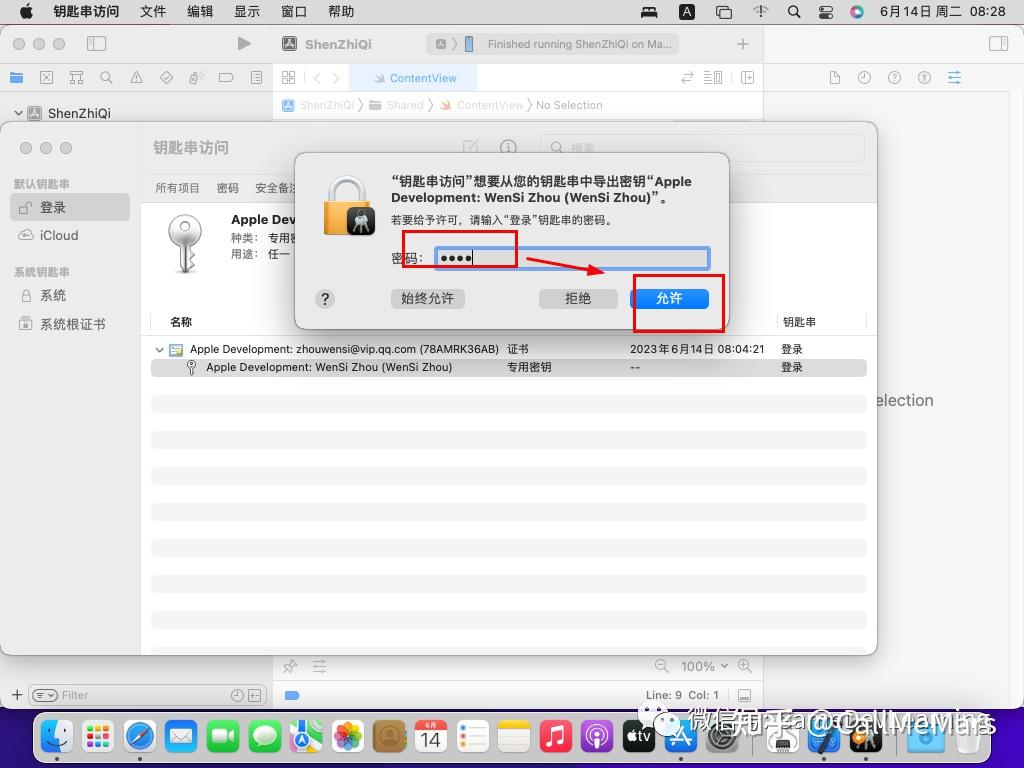Image resolution: width=1024 pixels, height=768 pixels.
Task: Click the info button in Keychain Access toolbar
Action: 508,148
